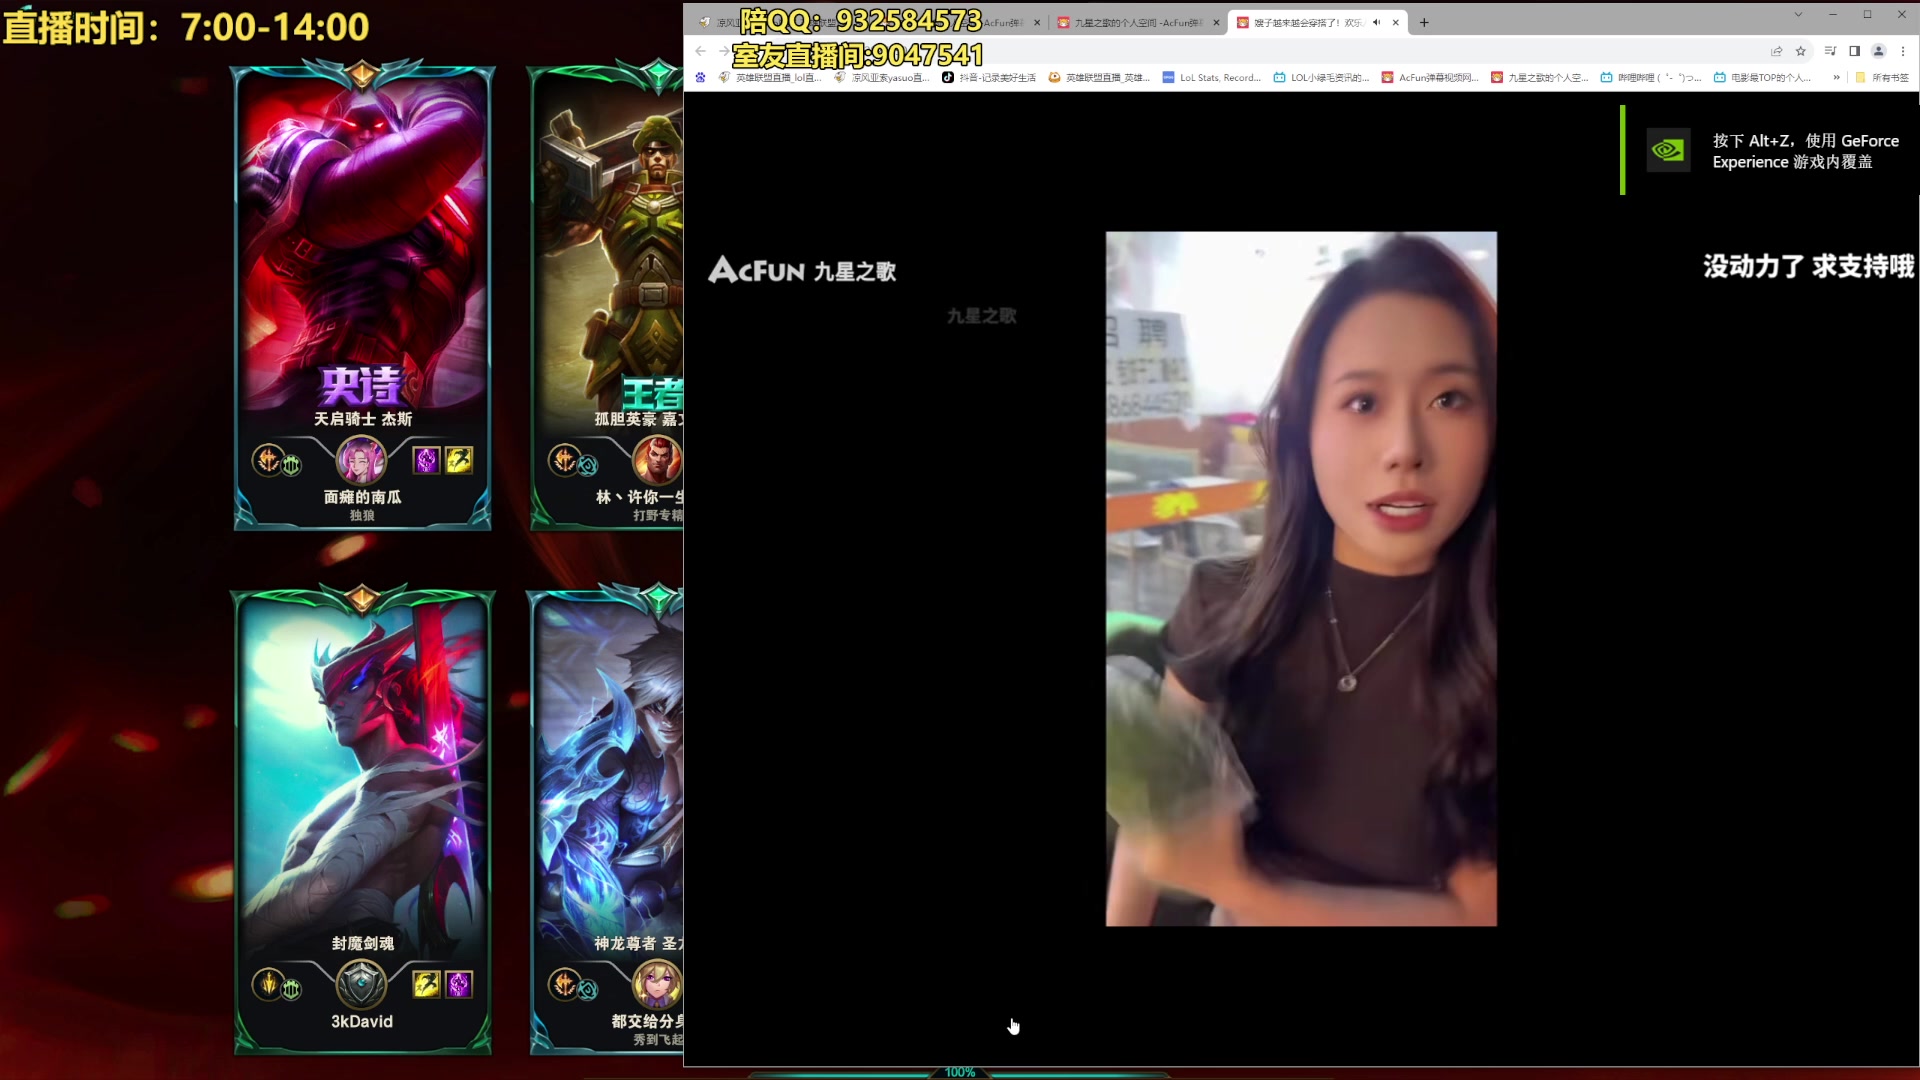Open the browser side panel icon
The image size is (1920, 1080).
click(1854, 51)
